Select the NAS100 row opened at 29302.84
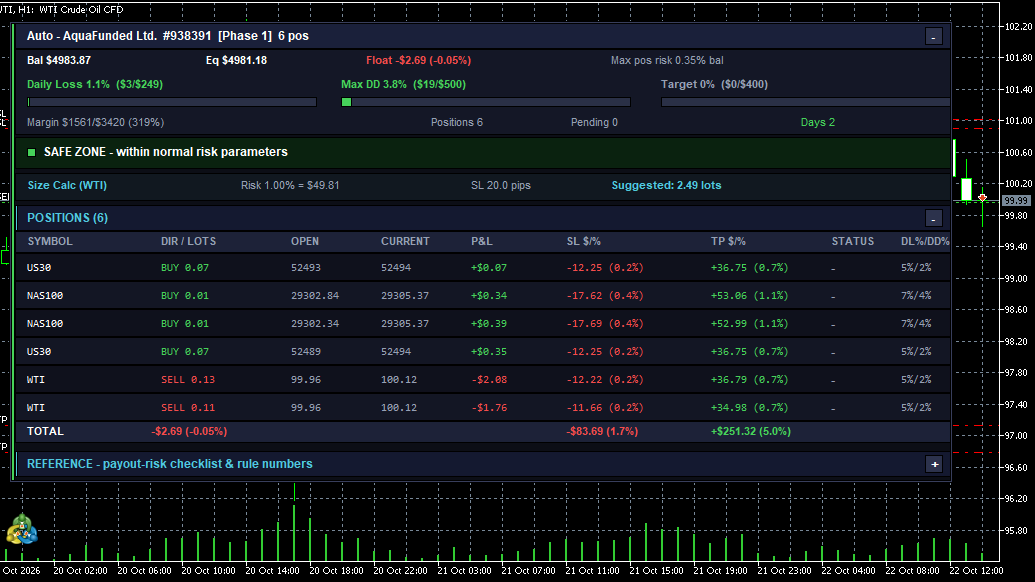Image resolution: width=1035 pixels, height=582 pixels. pyautogui.click(x=483, y=296)
